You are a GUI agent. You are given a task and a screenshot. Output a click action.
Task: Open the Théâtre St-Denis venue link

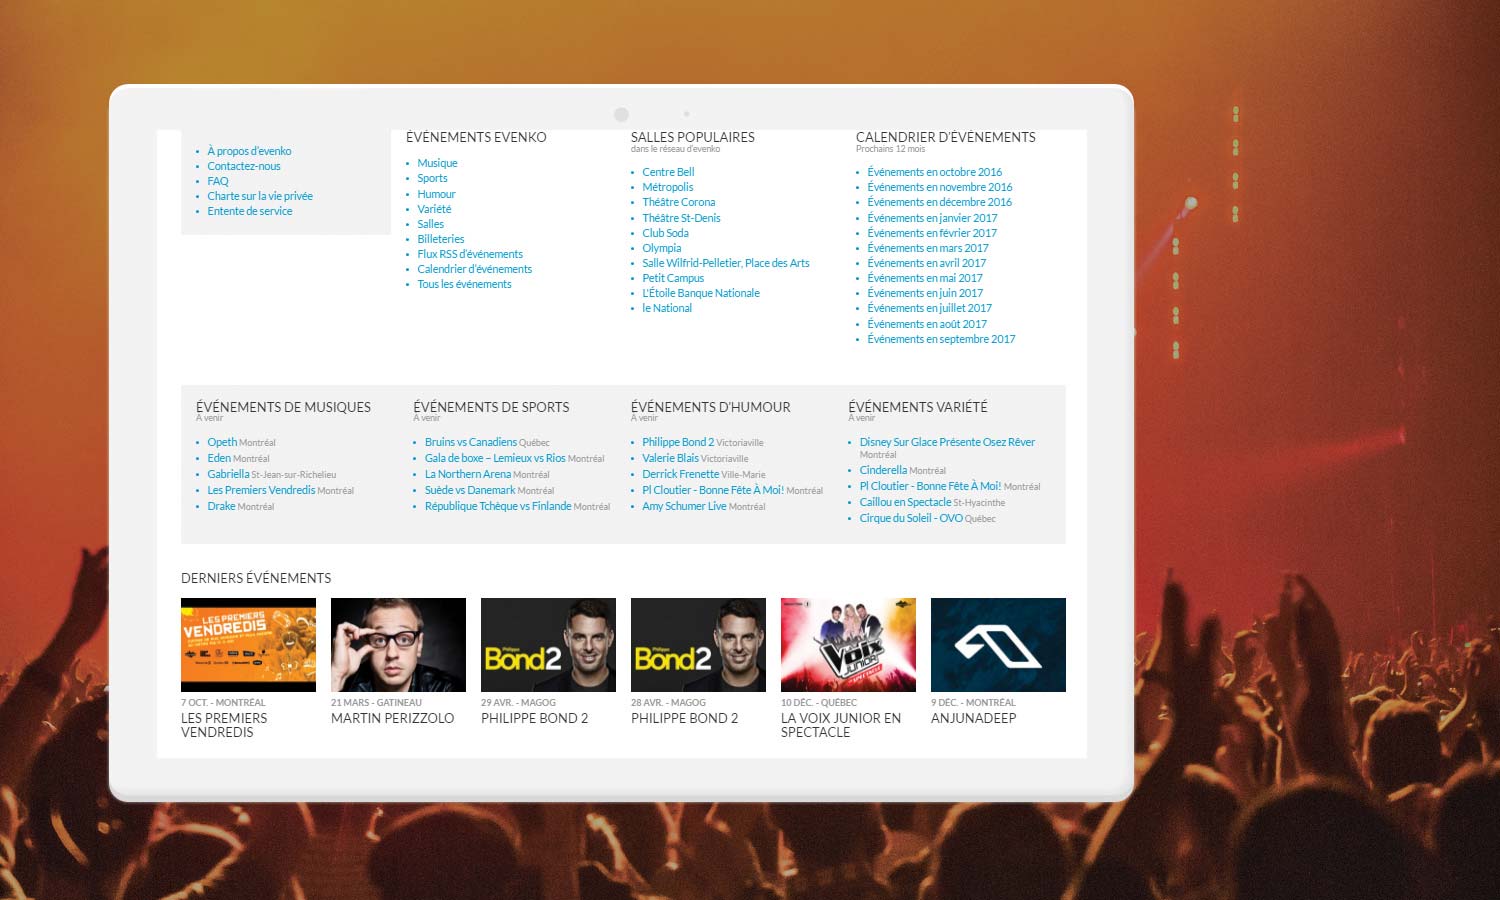click(x=681, y=218)
